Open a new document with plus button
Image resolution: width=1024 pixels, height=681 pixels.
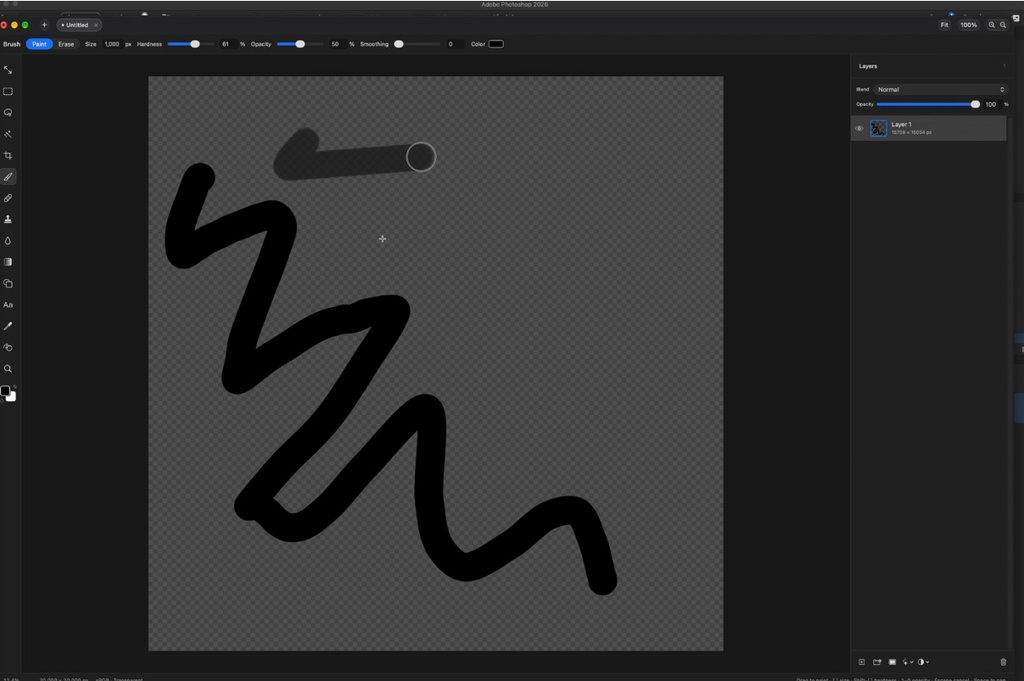[x=44, y=25]
